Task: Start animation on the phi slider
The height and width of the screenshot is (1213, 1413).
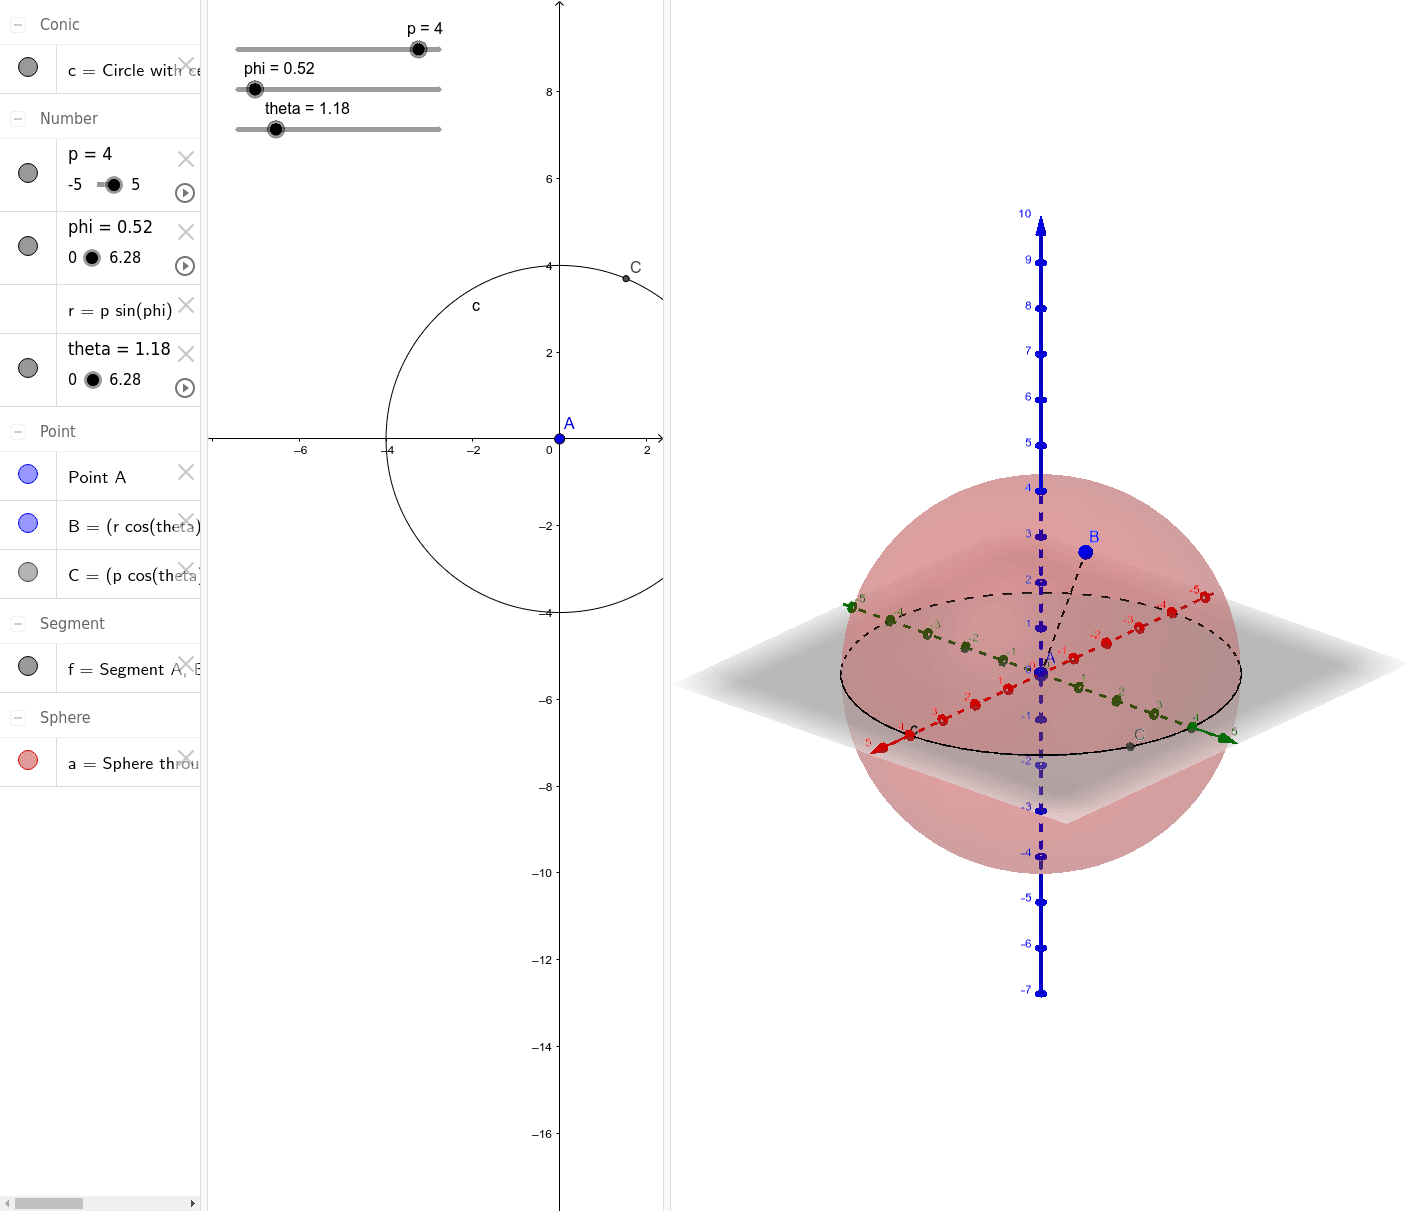Action: [x=184, y=266]
